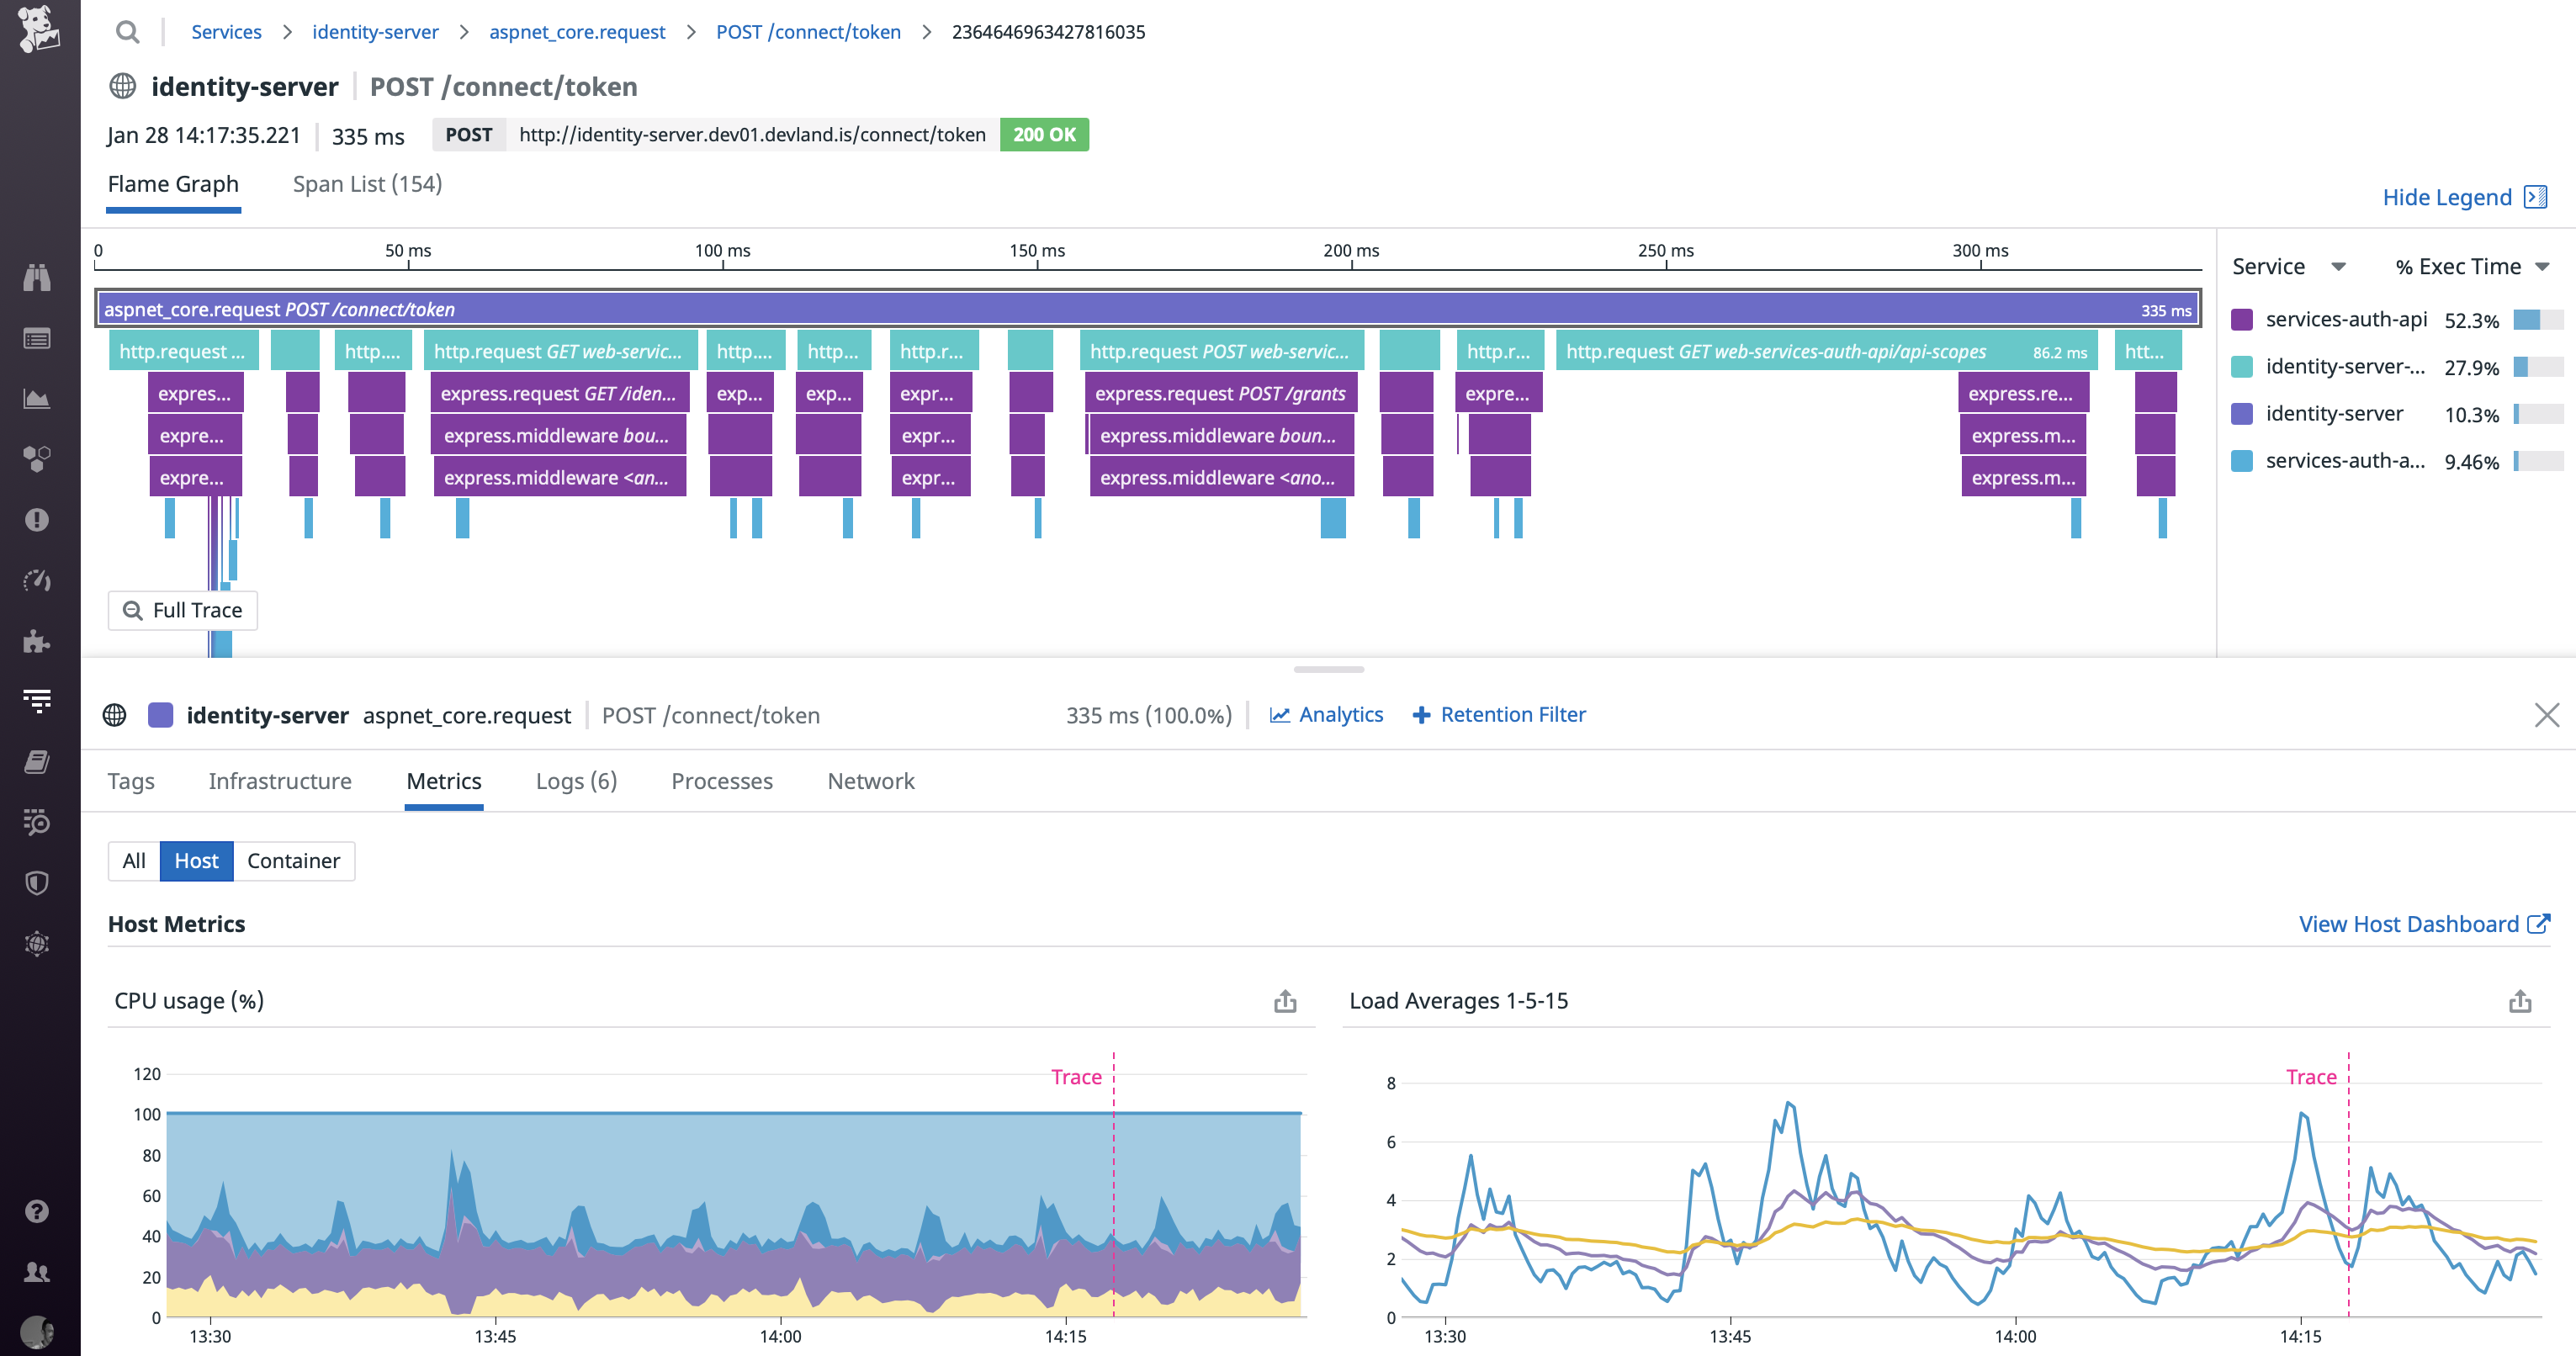Add a Retention Filter
The width and height of the screenshot is (2576, 1356).
coord(1498,715)
